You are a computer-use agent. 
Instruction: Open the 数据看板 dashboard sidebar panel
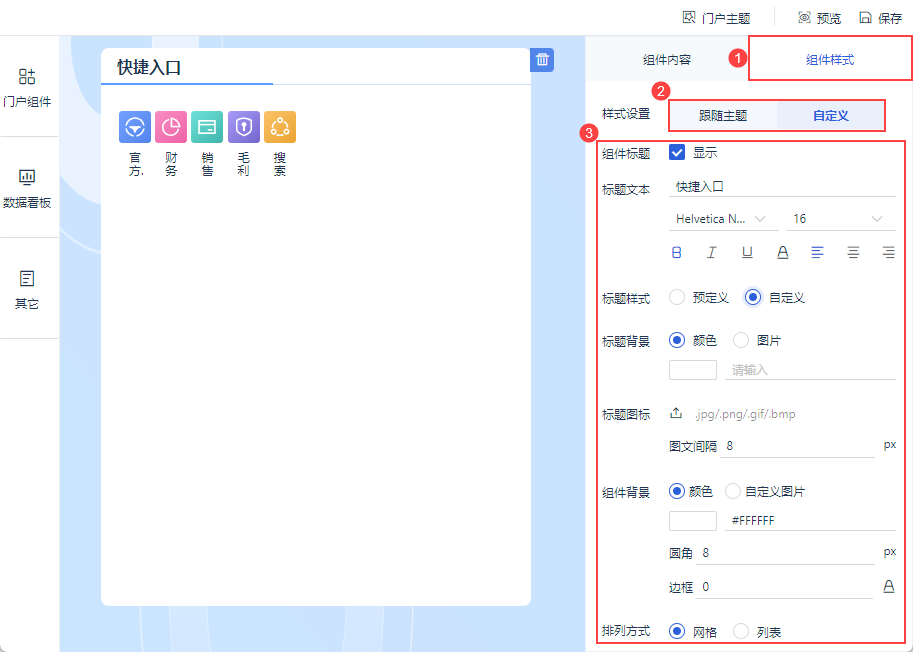(27, 188)
